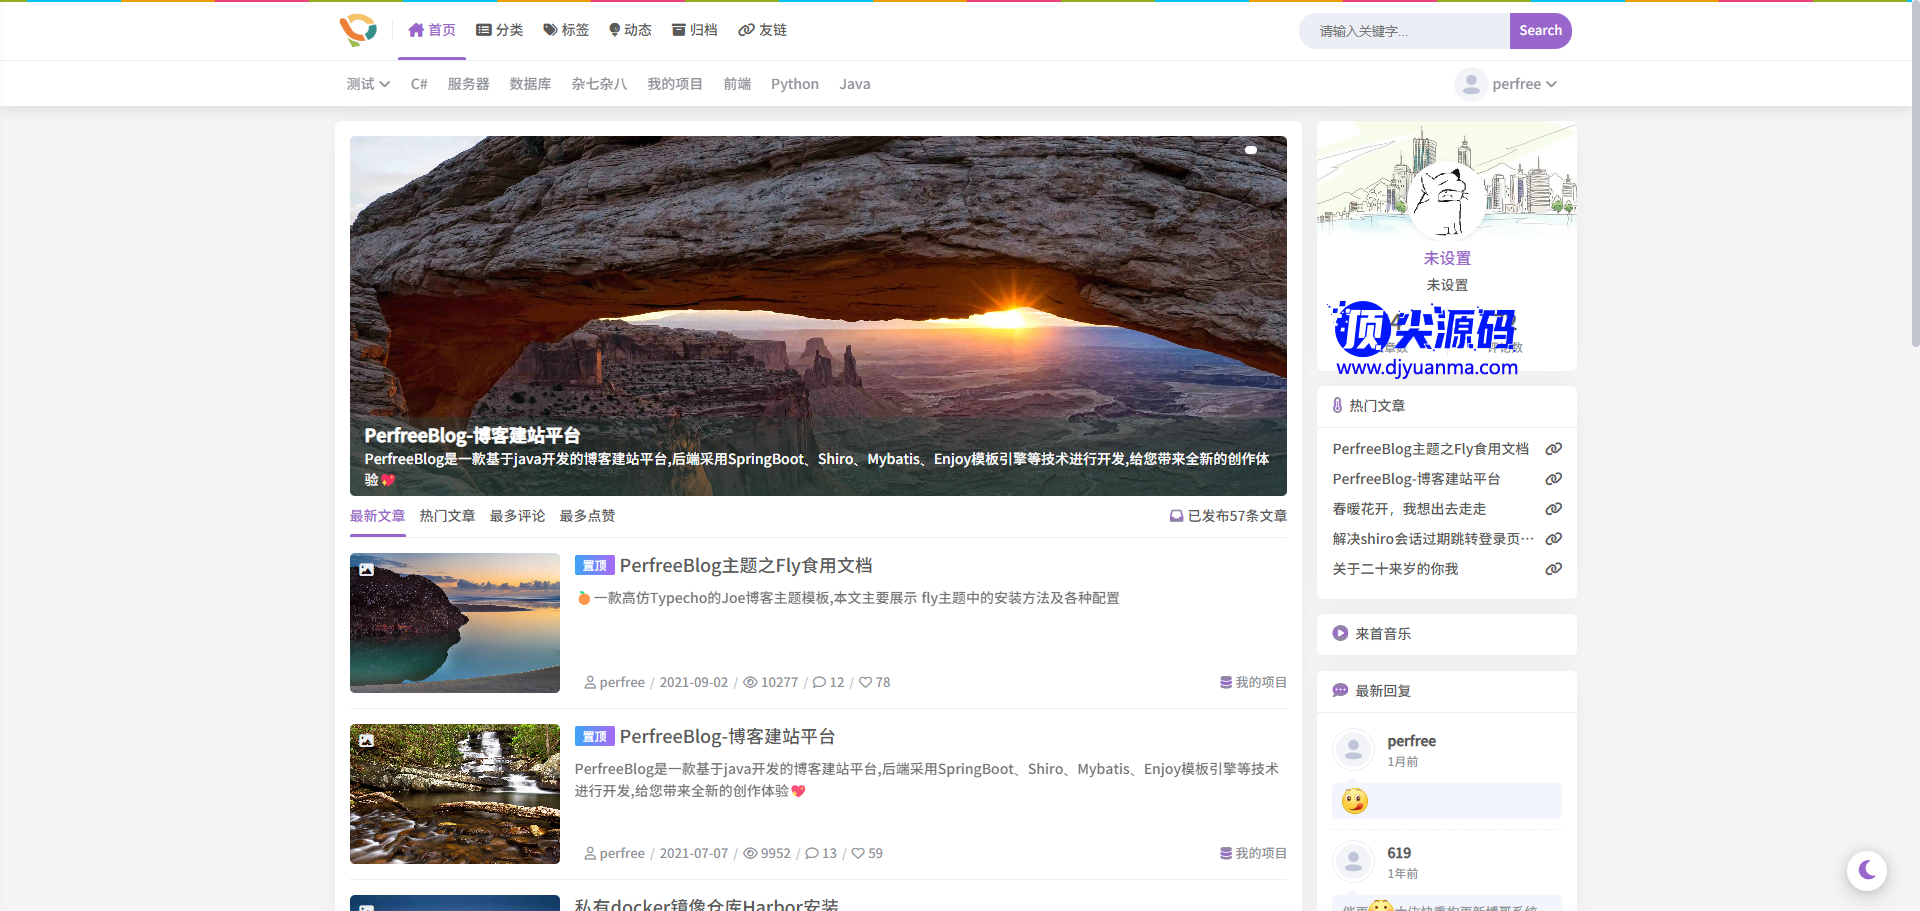Toggle dark mode with moon icon
Viewport: 1920px width, 911px height.
pyautogui.click(x=1866, y=870)
